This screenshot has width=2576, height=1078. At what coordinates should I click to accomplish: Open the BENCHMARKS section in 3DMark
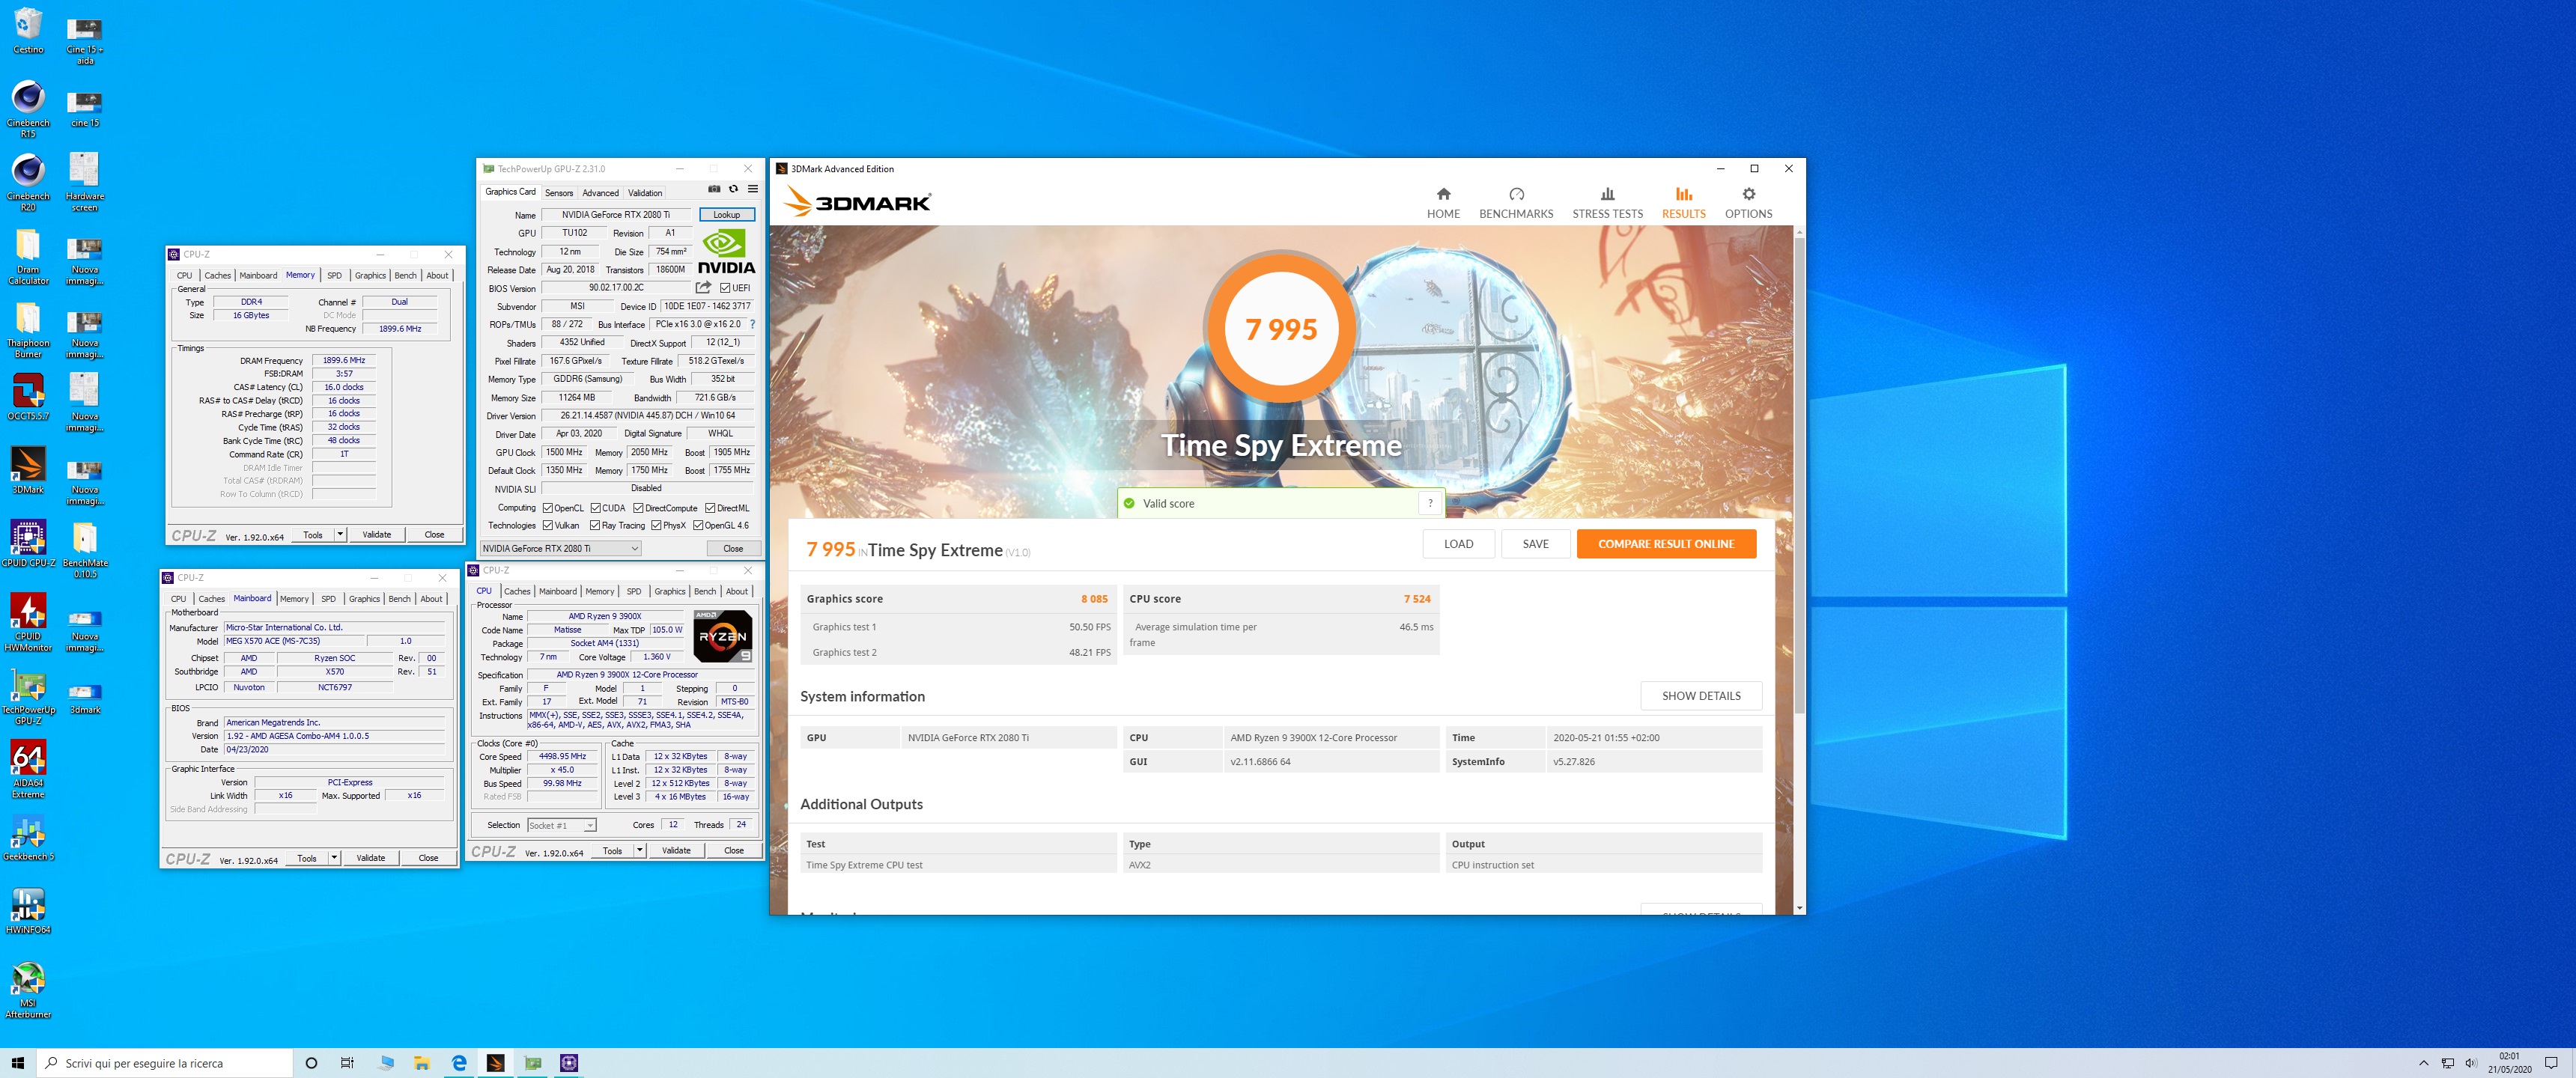click(1516, 202)
